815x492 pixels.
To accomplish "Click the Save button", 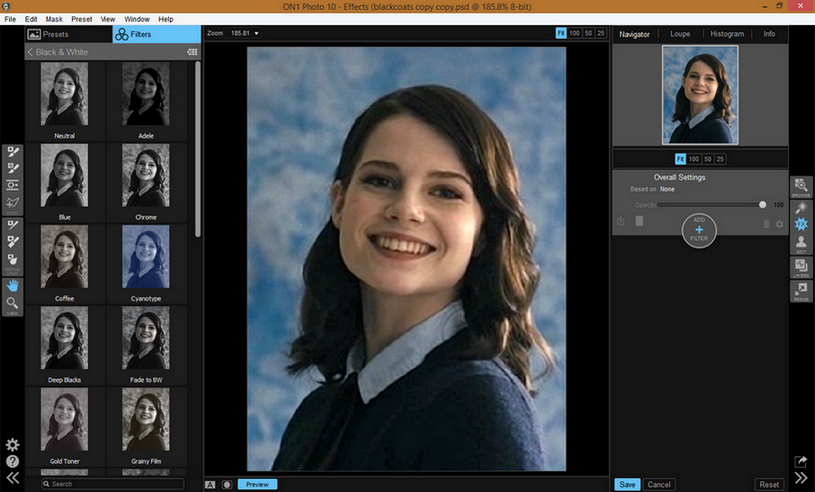I will point(627,484).
